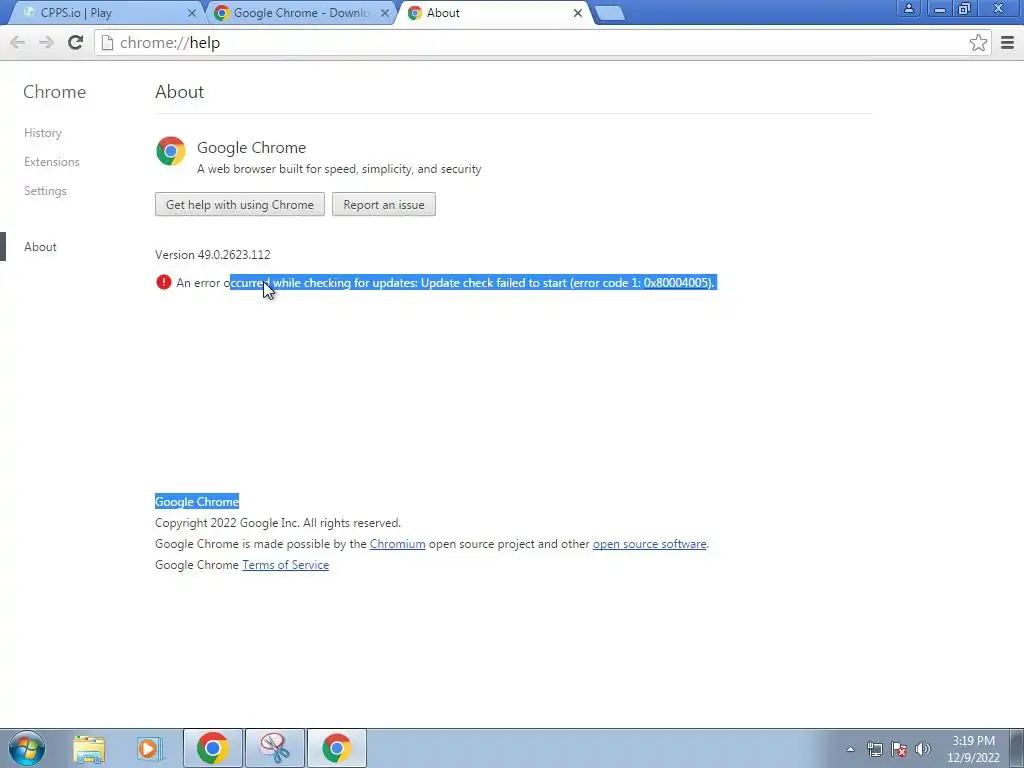Open the Chromium link
The height and width of the screenshot is (768, 1024).
pos(397,544)
